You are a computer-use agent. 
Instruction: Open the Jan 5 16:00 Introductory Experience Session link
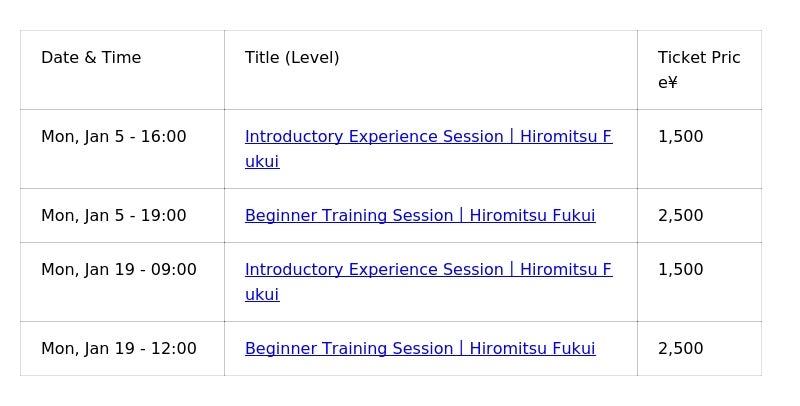[x=428, y=137]
